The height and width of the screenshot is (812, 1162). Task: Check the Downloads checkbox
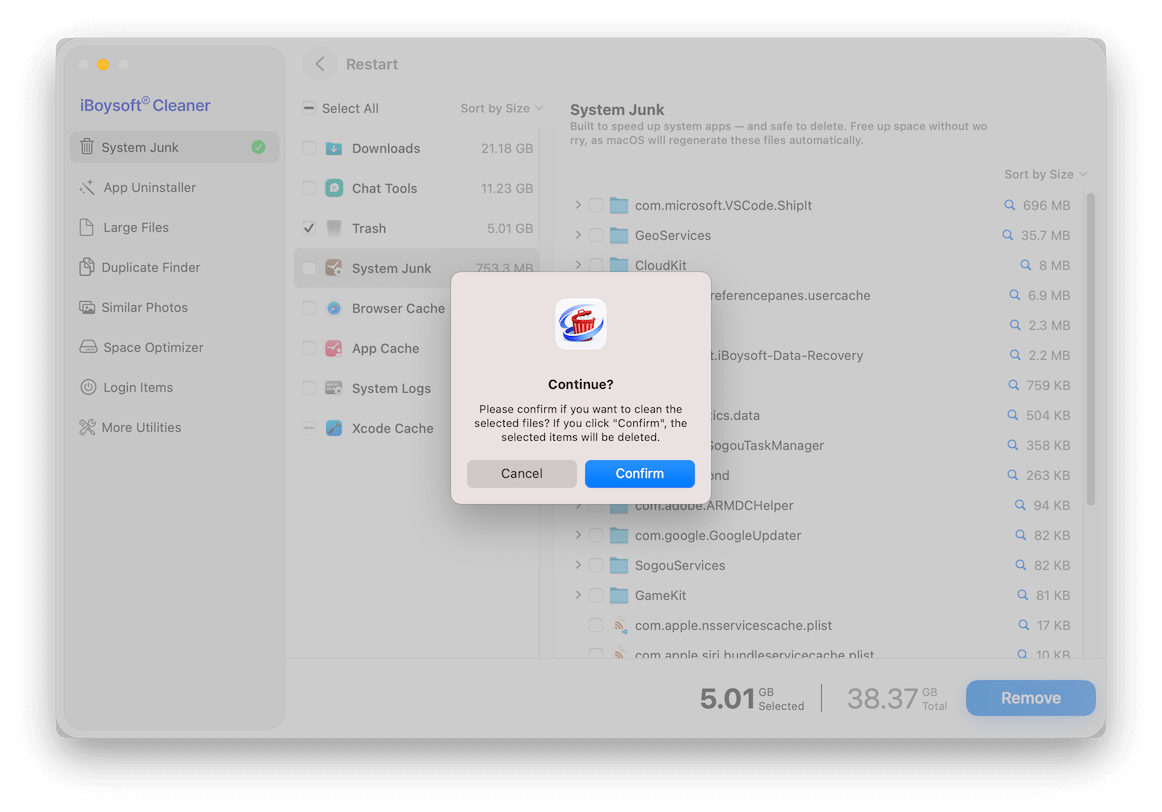(309, 149)
